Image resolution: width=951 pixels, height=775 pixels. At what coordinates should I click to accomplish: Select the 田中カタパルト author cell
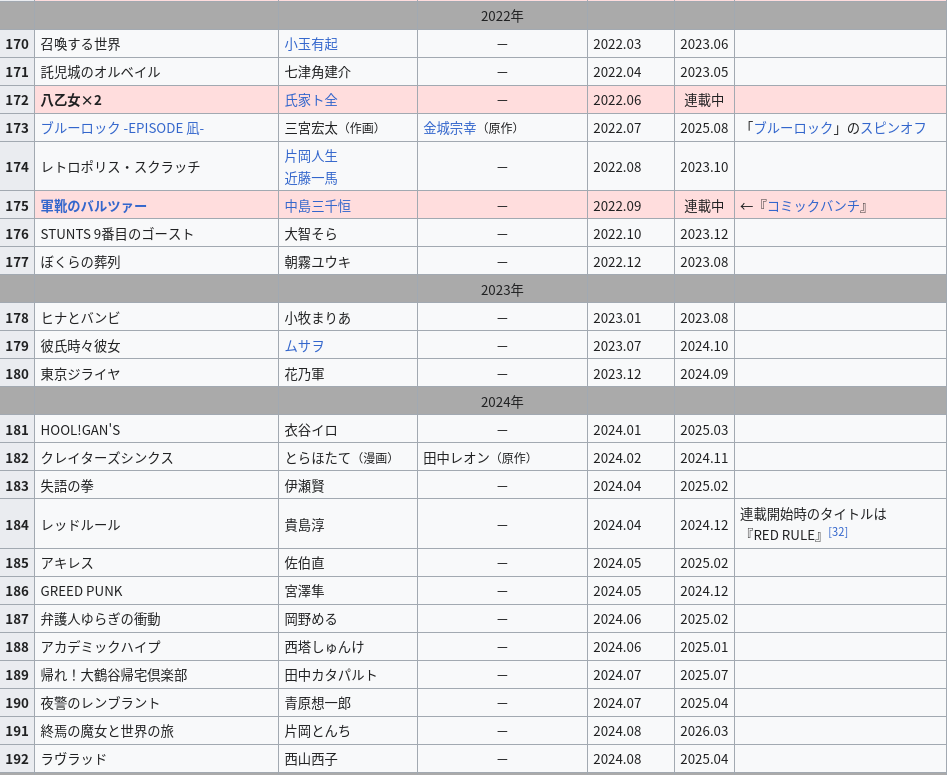click(348, 674)
